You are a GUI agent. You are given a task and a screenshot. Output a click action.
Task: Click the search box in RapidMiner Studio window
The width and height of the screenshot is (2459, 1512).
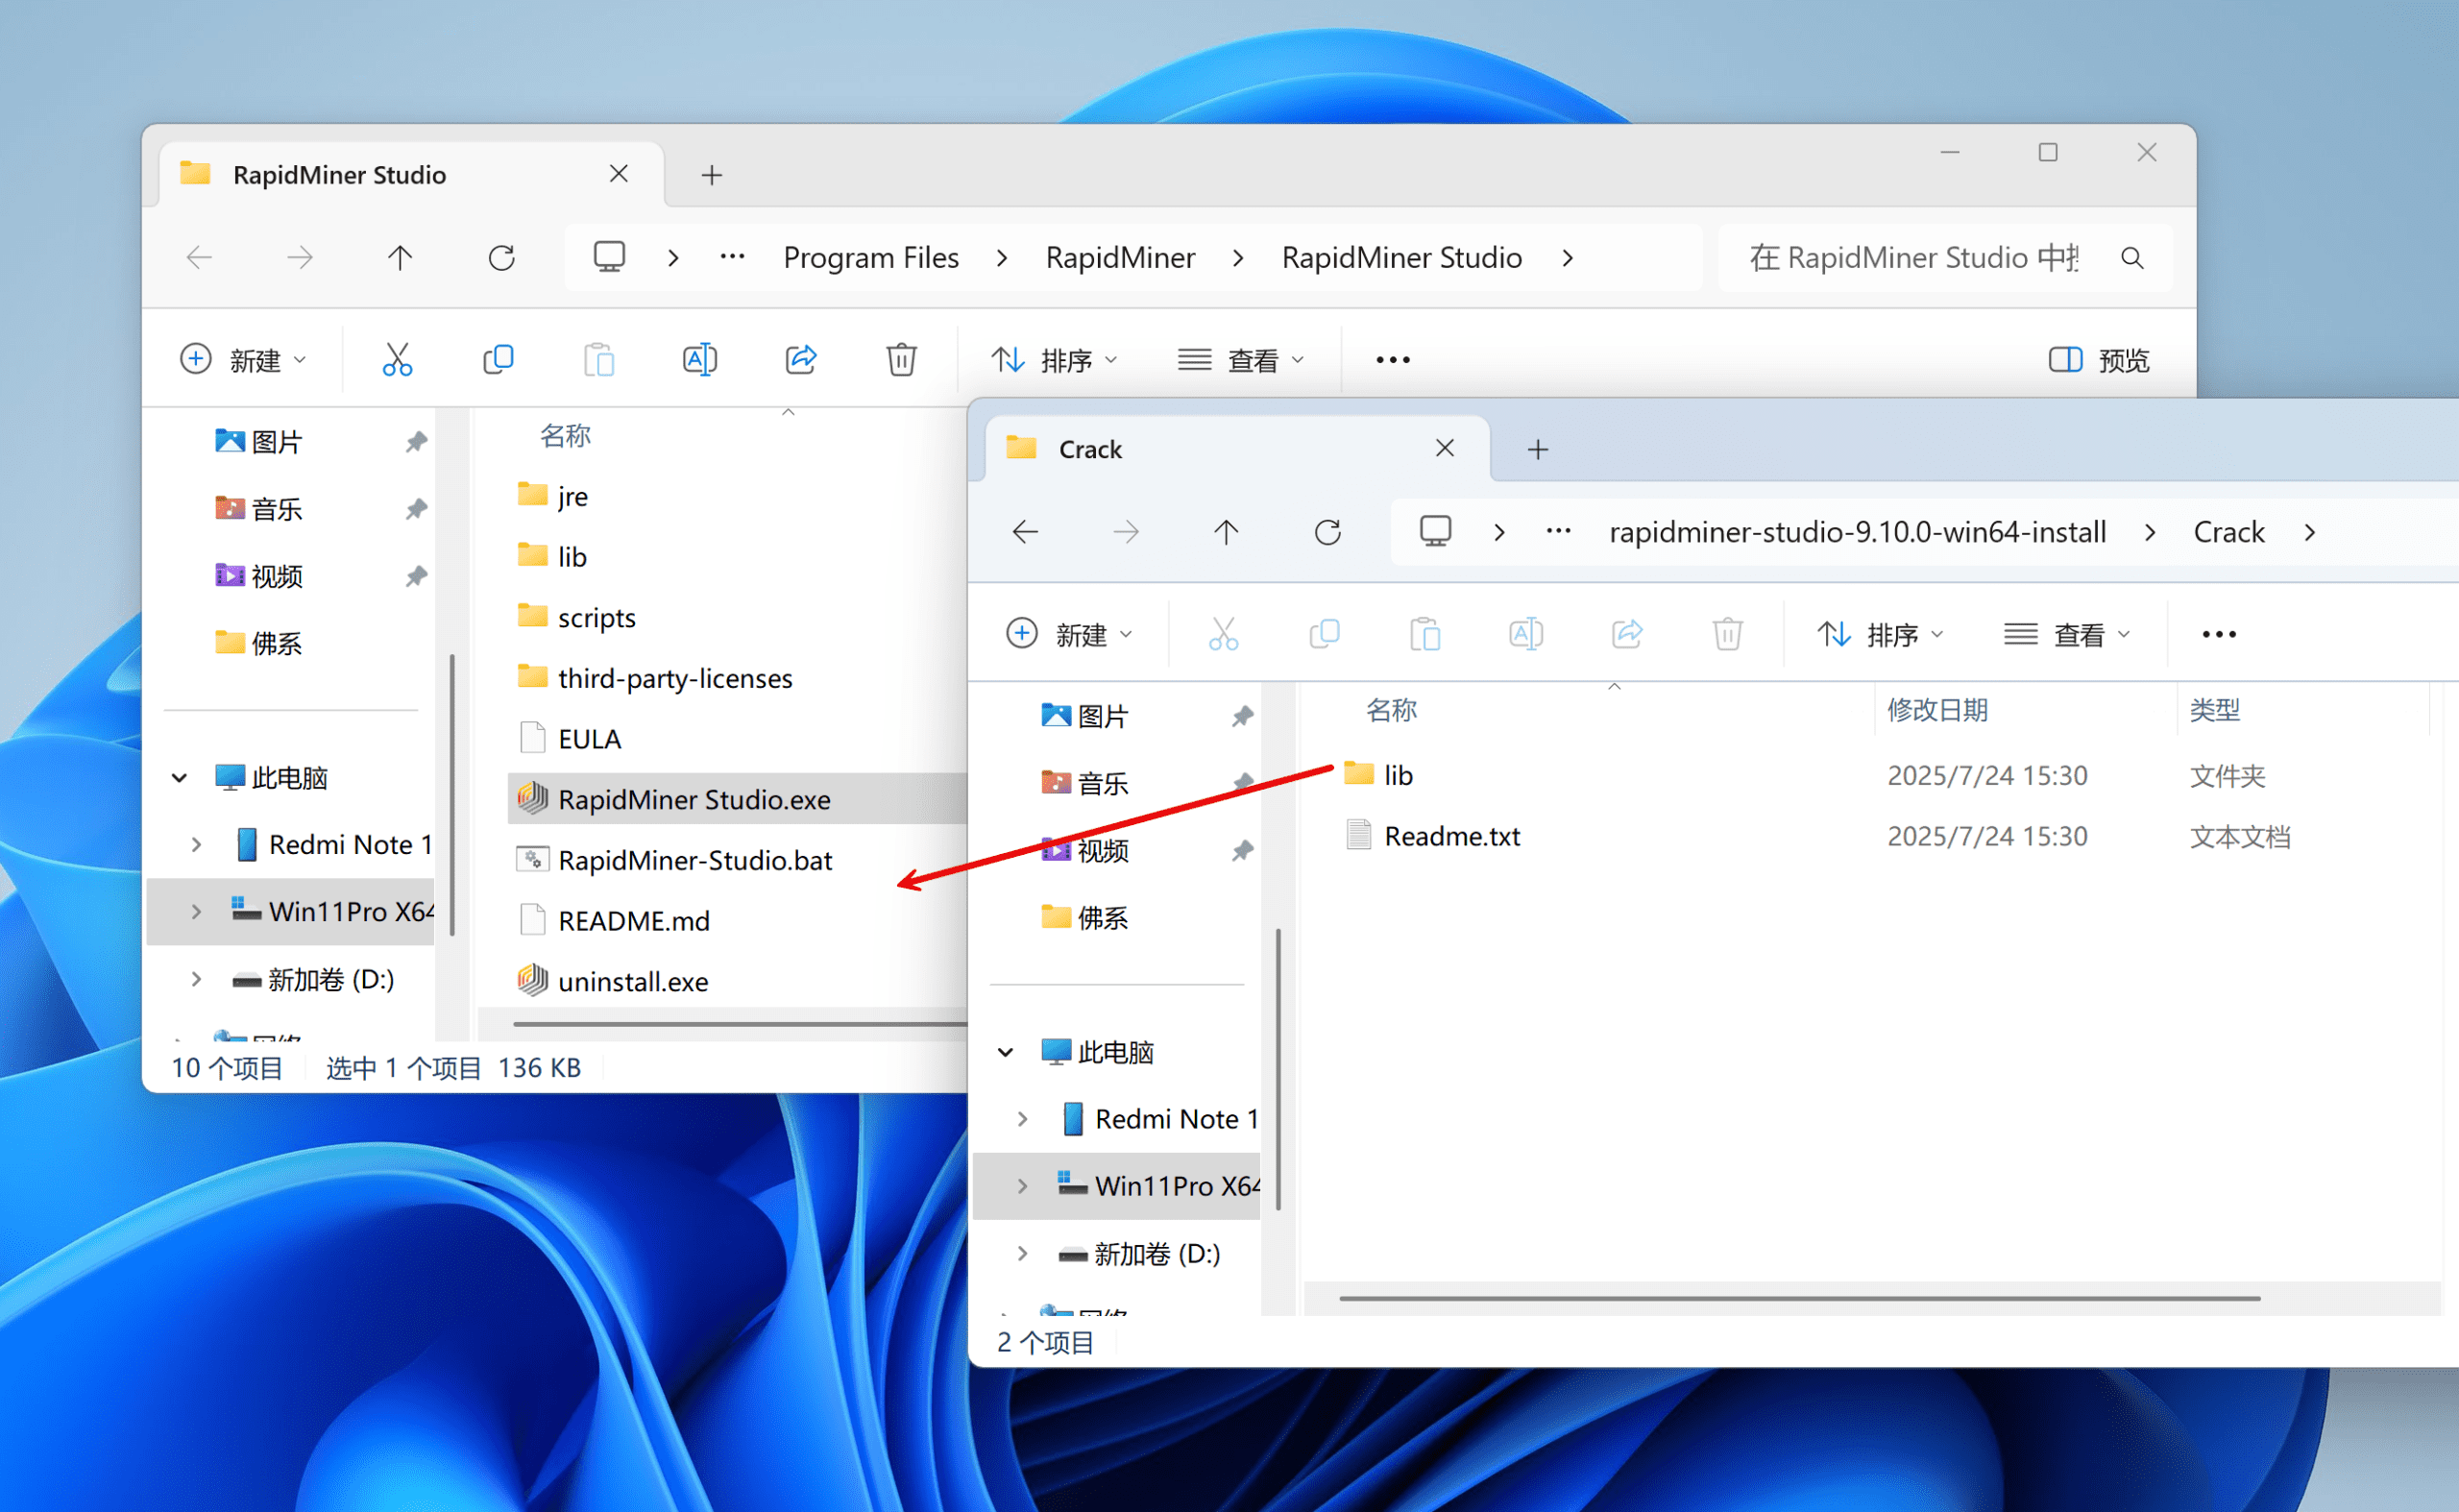tap(1912, 258)
